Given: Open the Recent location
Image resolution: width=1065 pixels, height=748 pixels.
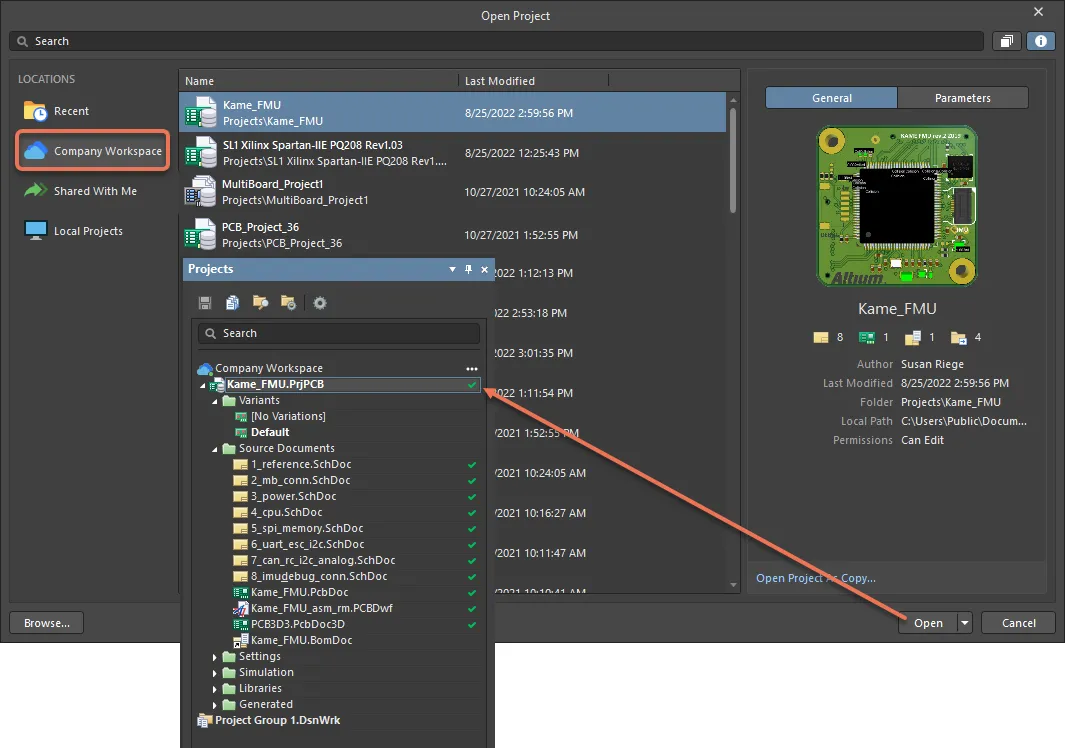Looking at the screenshot, I should 57,111.
